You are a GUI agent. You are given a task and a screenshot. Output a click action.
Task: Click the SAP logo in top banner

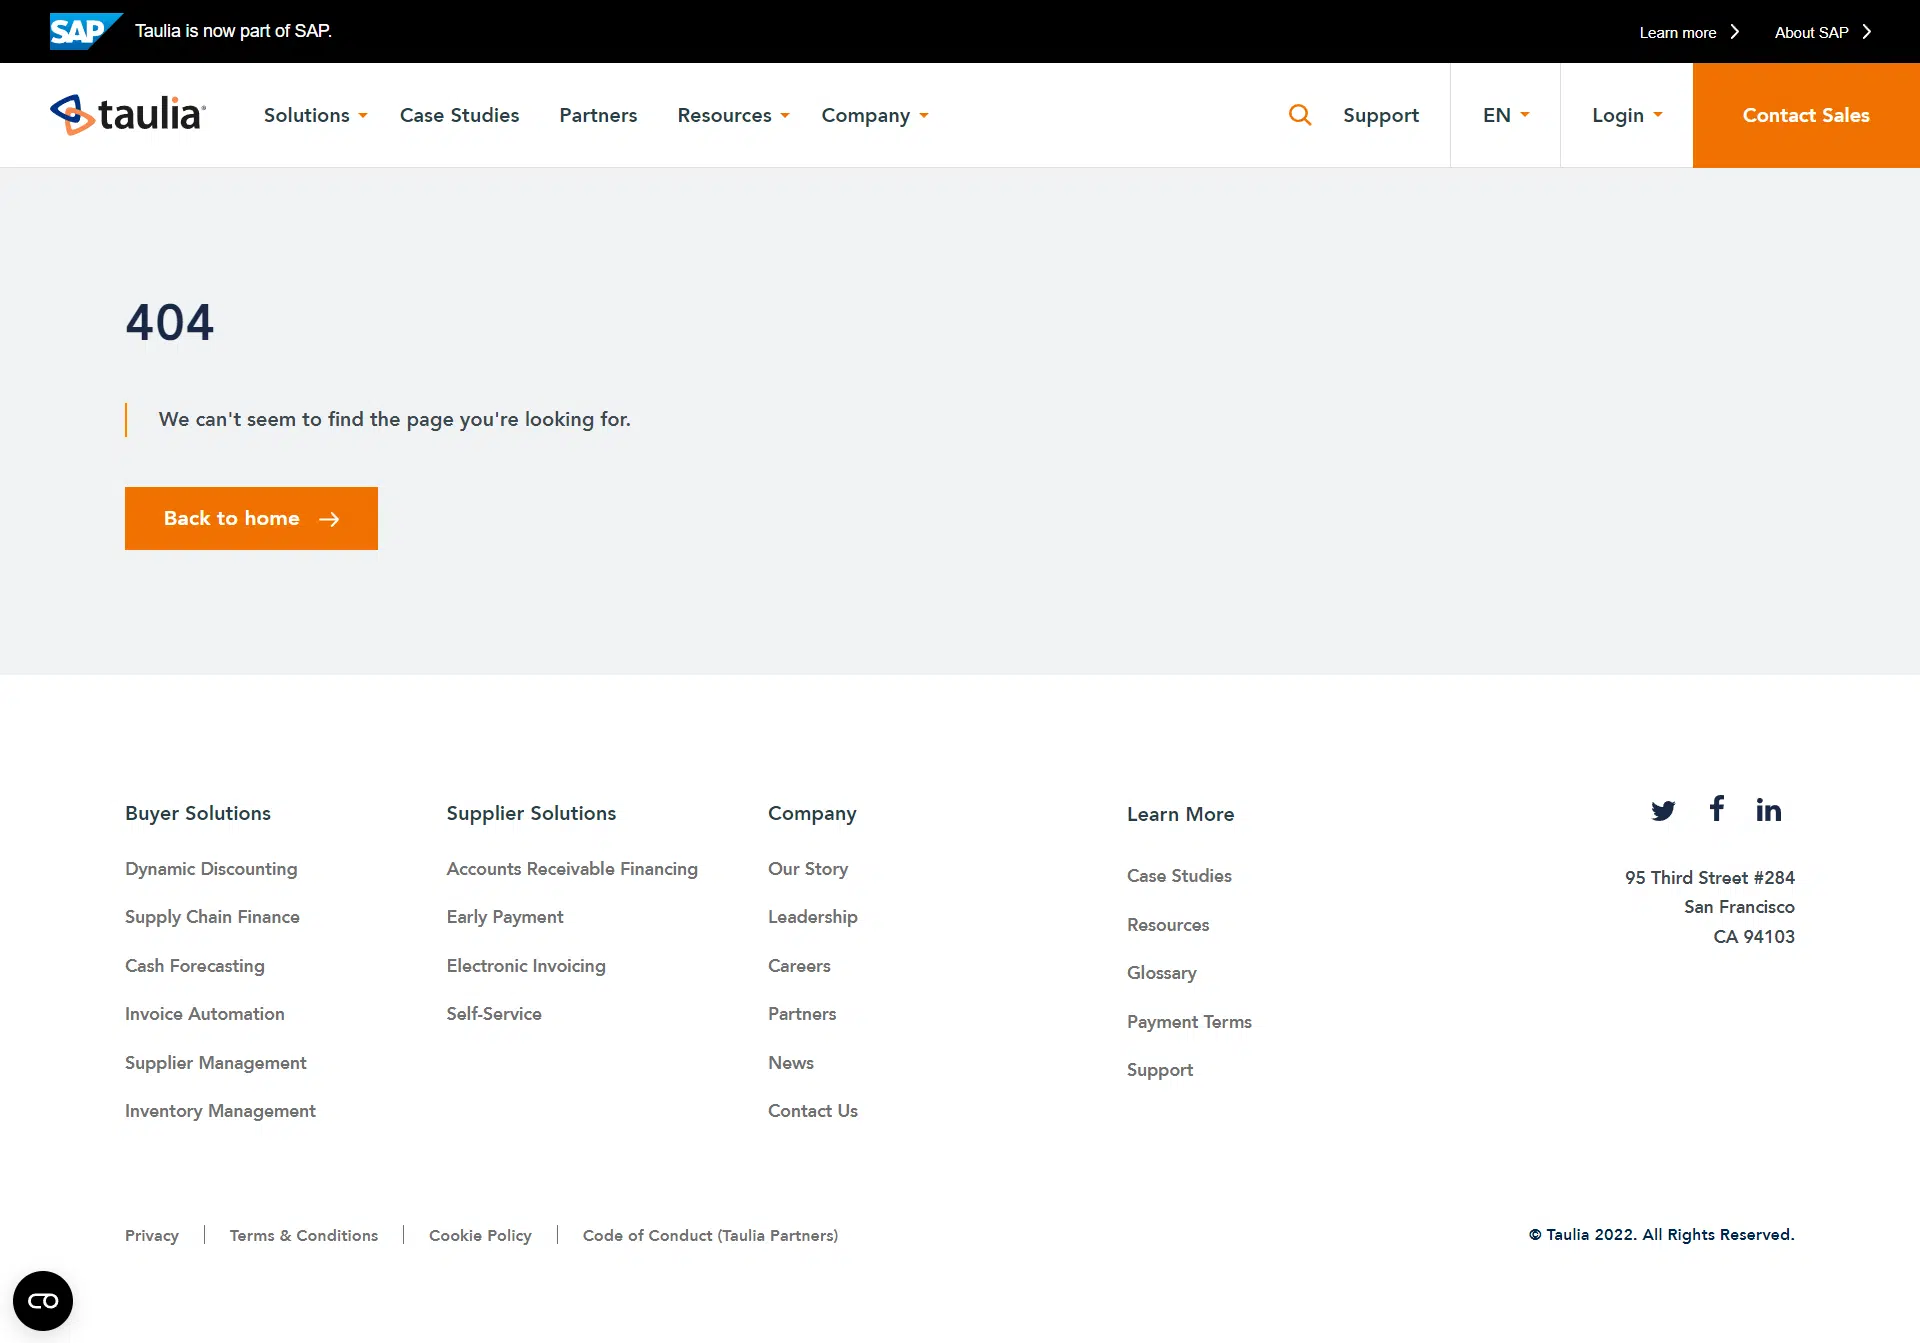click(x=85, y=31)
